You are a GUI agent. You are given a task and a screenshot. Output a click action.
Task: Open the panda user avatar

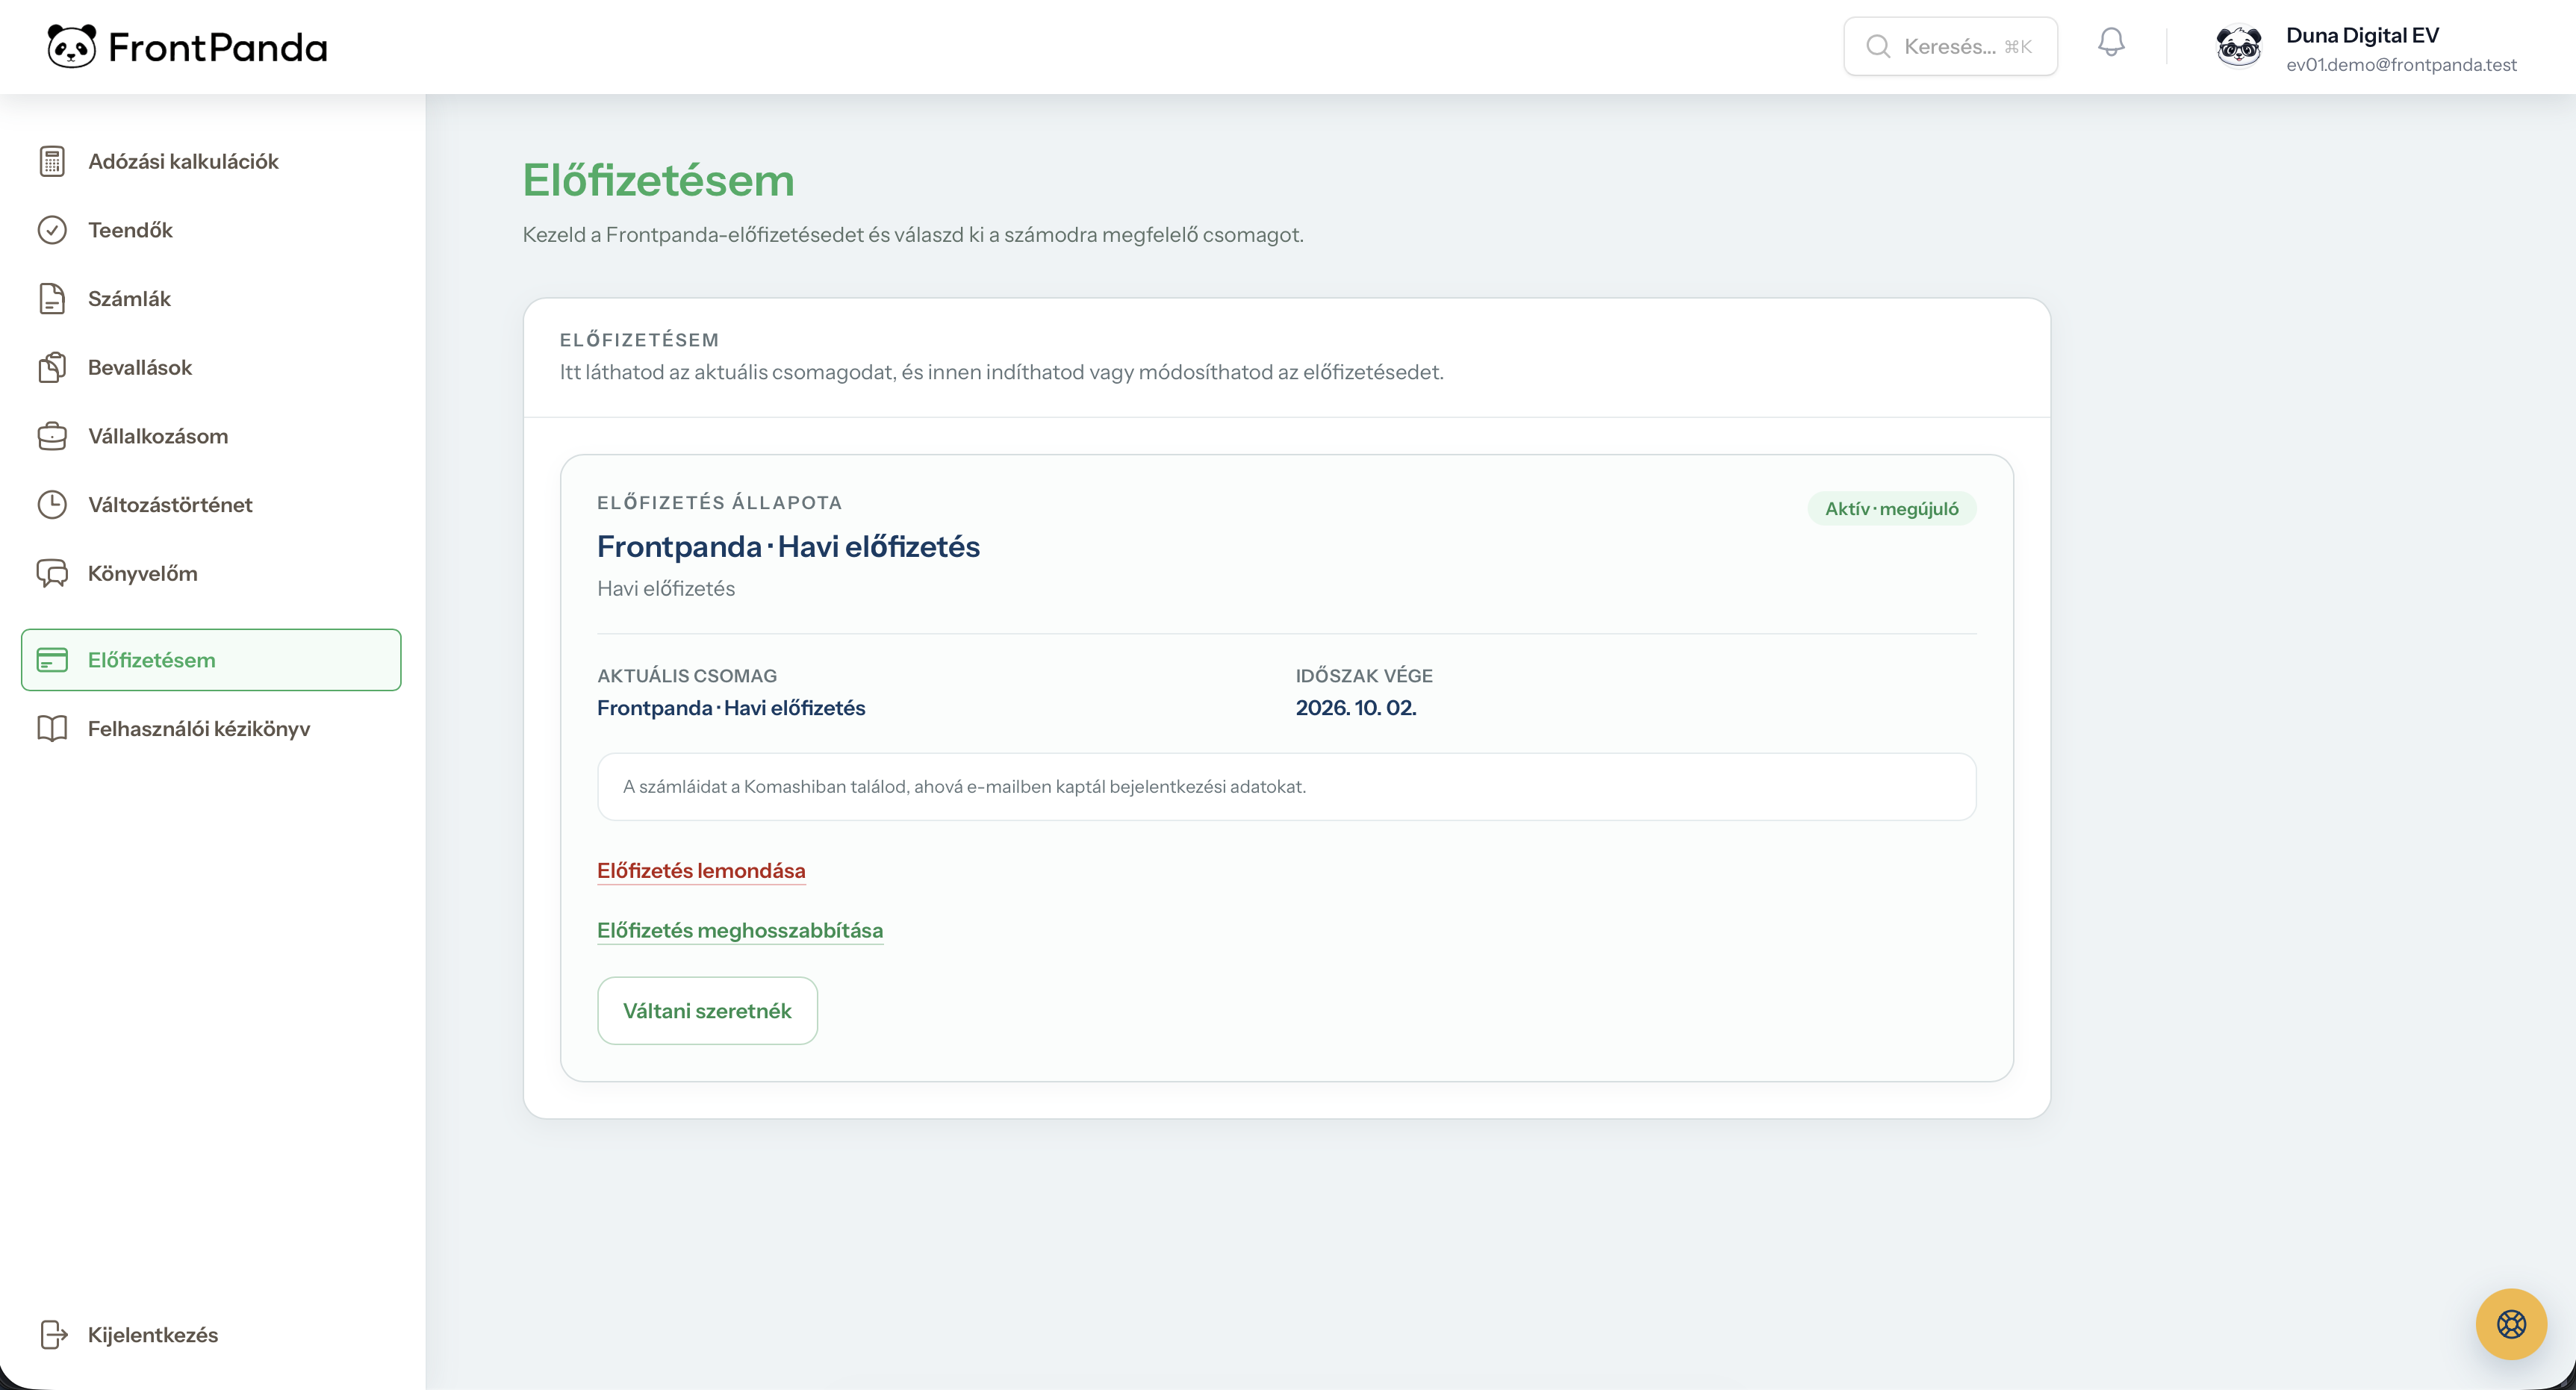[2239, 46]
